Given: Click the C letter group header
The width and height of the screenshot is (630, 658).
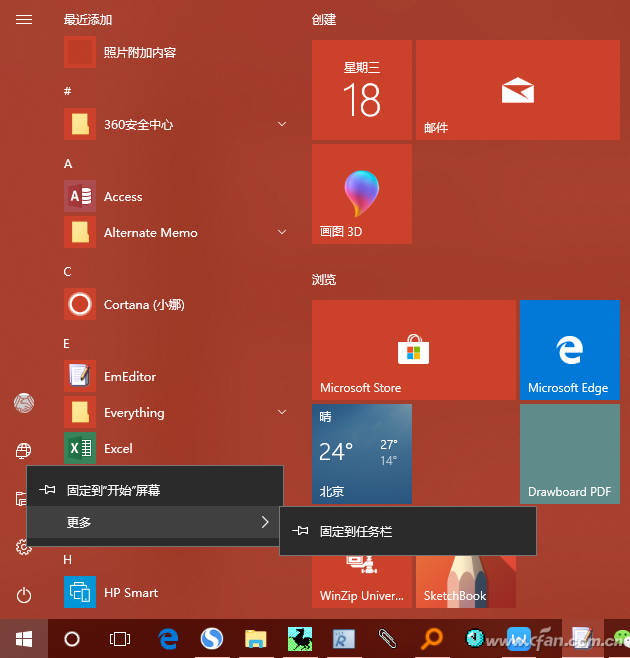Looking at the screenshot, I should coord(68,272).
